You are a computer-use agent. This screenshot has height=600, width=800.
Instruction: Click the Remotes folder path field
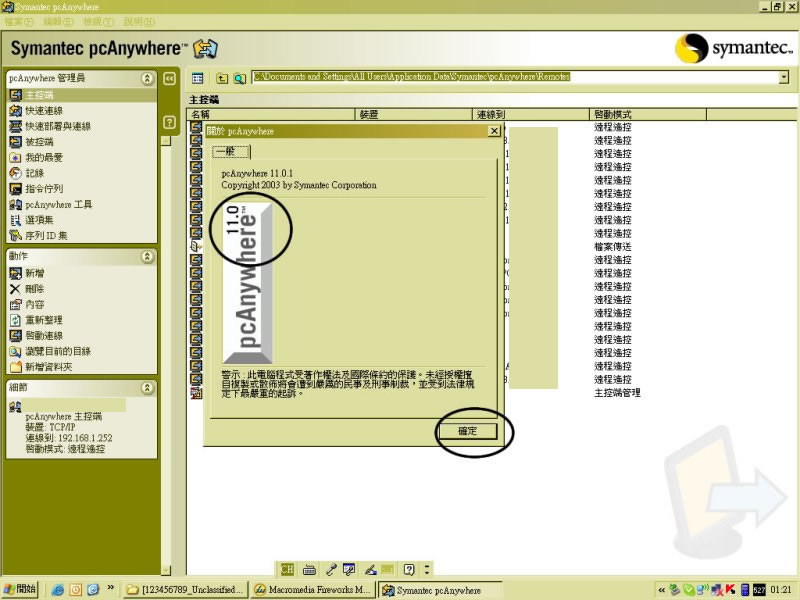[515, 77]
